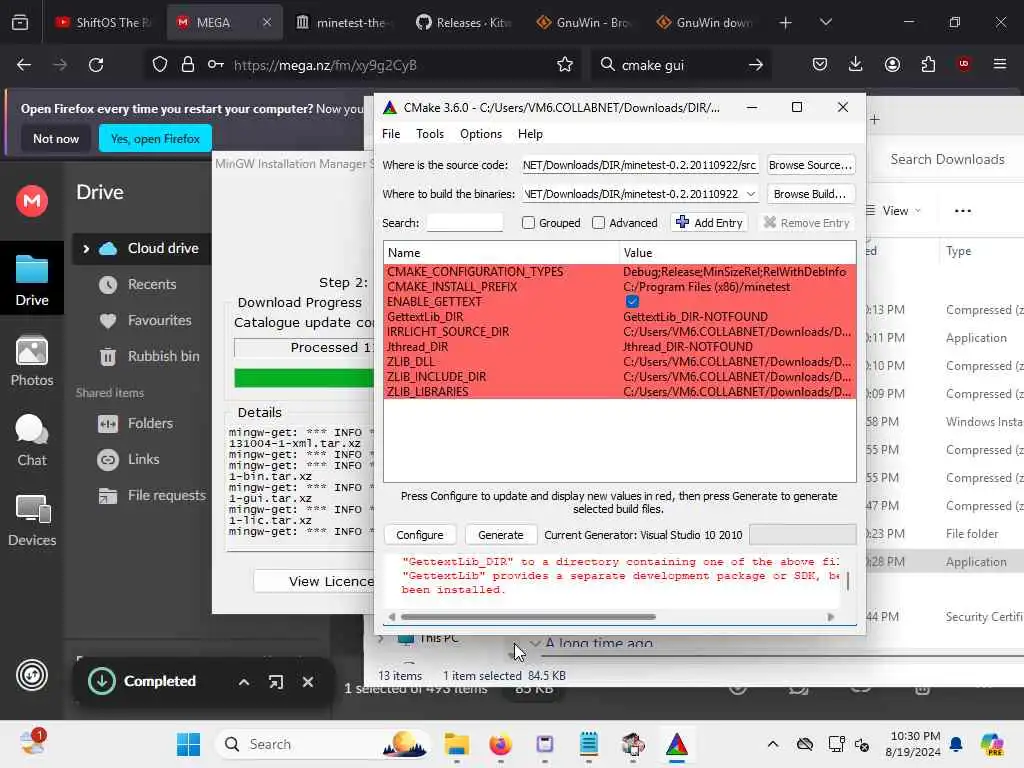Switch to Releases GitHub tab
Screen dimensions: 1024x768
coord(462,23)
